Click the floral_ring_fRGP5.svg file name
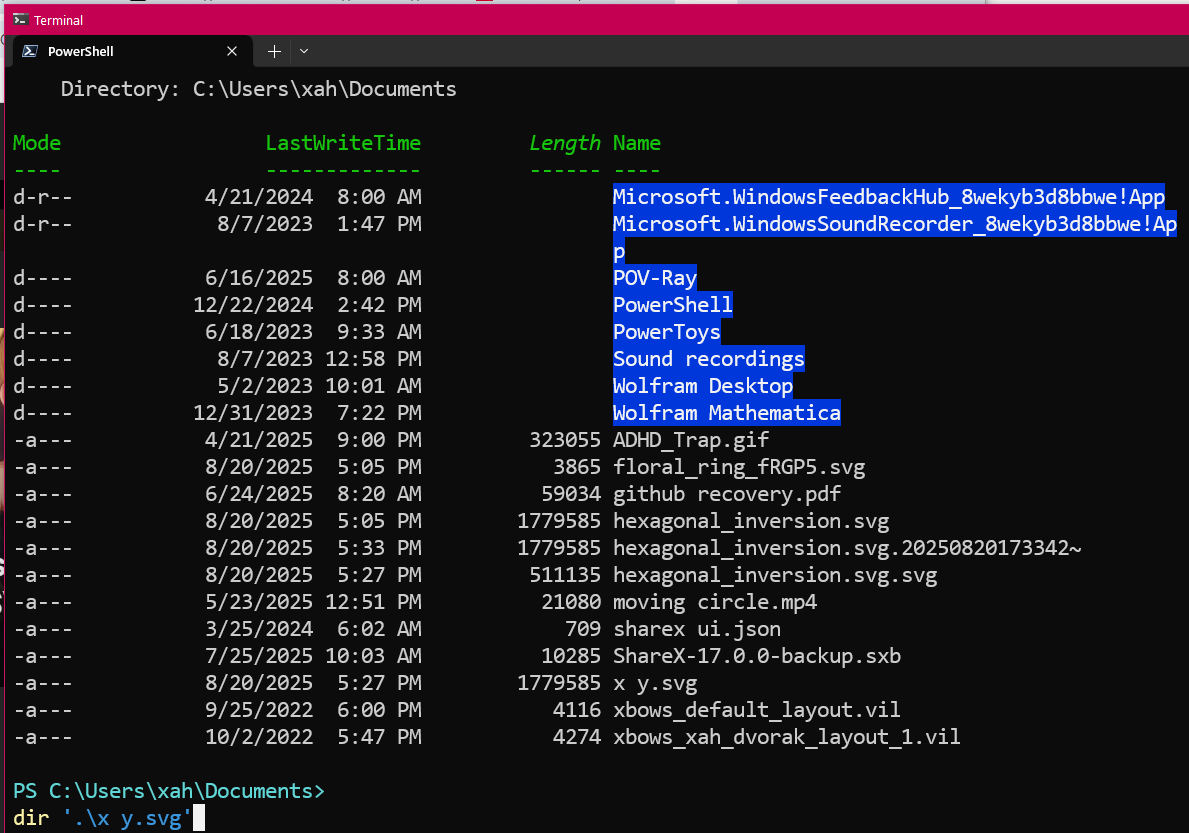This screenshot has width=1189, height=833. point(739,467)
